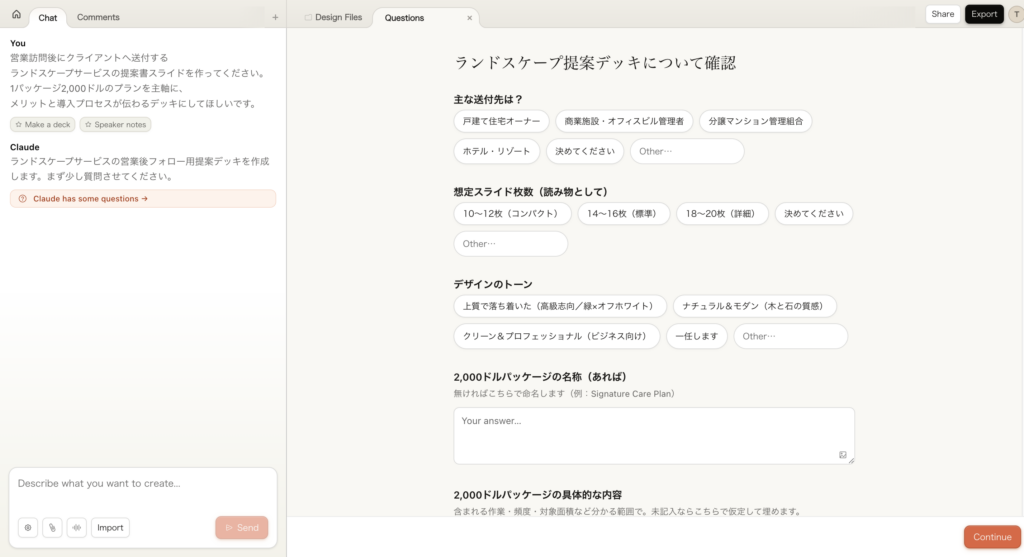Click the image icon in answer textarea
This screenshot has height=557, width=1024.
pyautogui.click(x=843, y=455)
